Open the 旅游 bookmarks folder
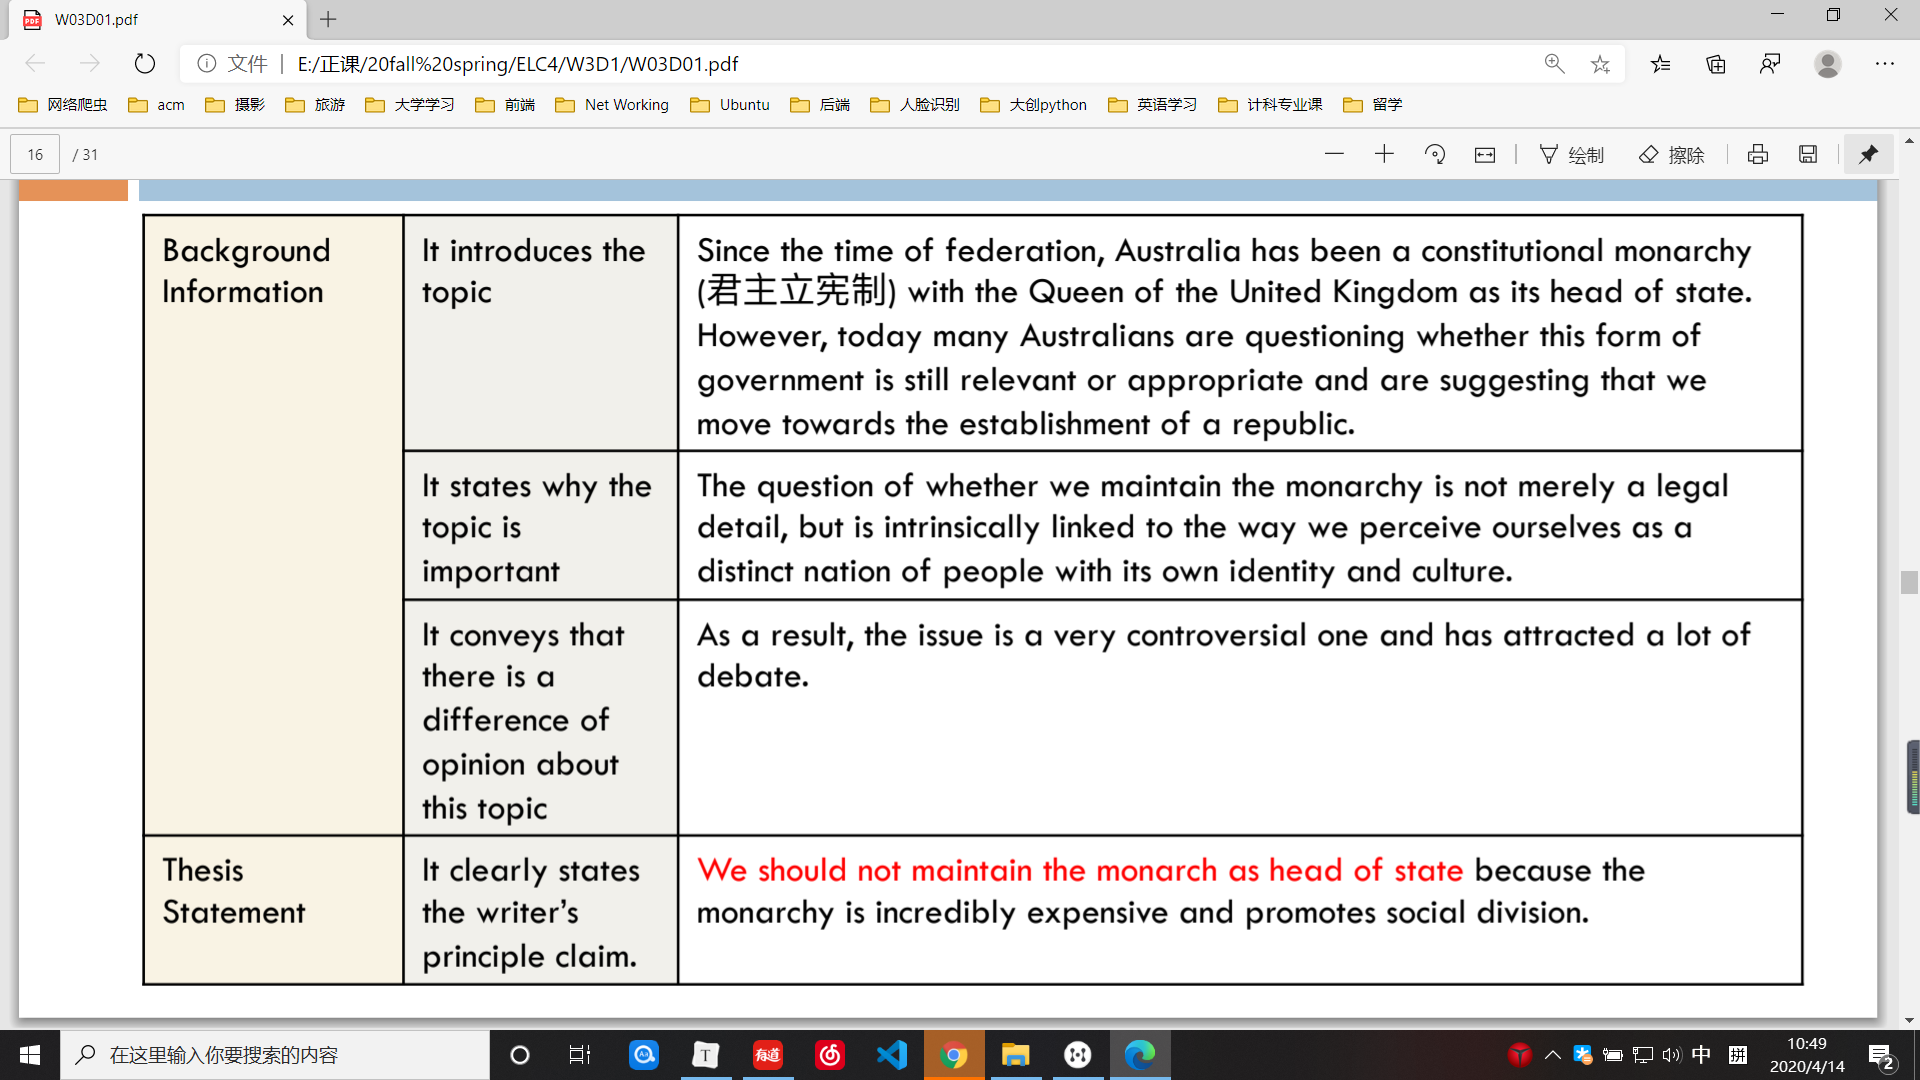The height and width of the screenshot is (1080, 1920). (315, 105)
